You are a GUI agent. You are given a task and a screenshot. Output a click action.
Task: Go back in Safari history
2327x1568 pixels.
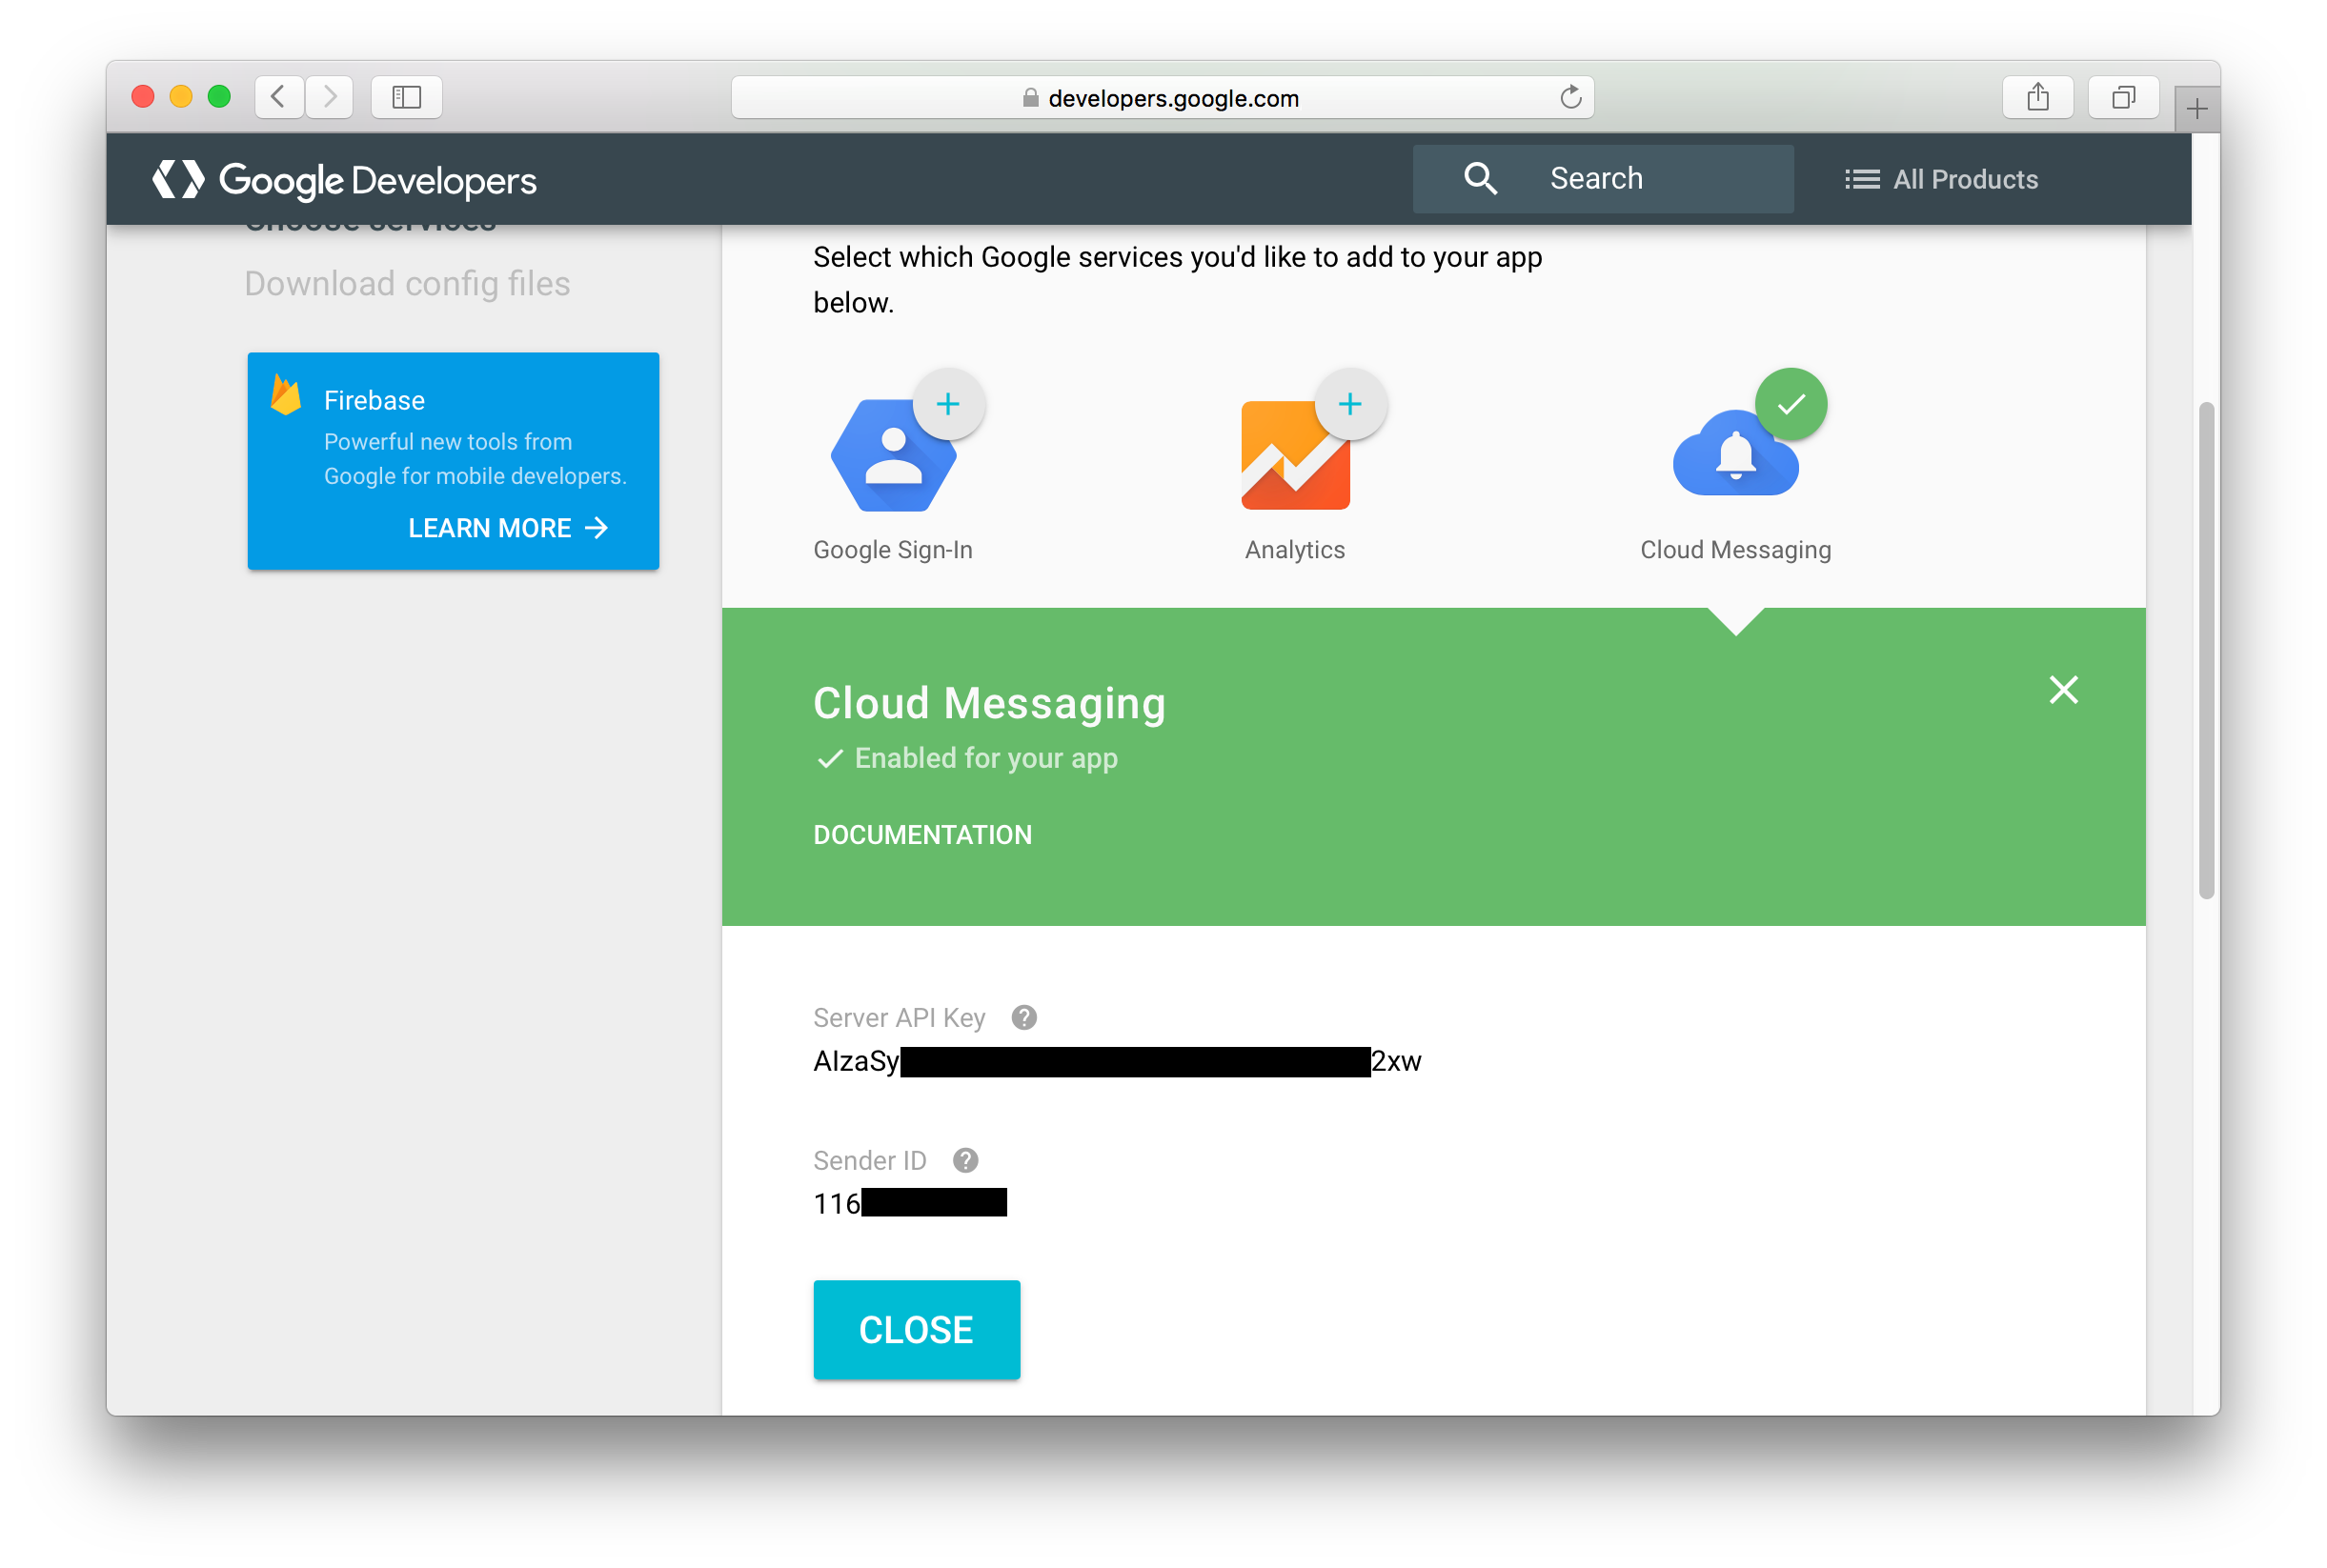279,97
